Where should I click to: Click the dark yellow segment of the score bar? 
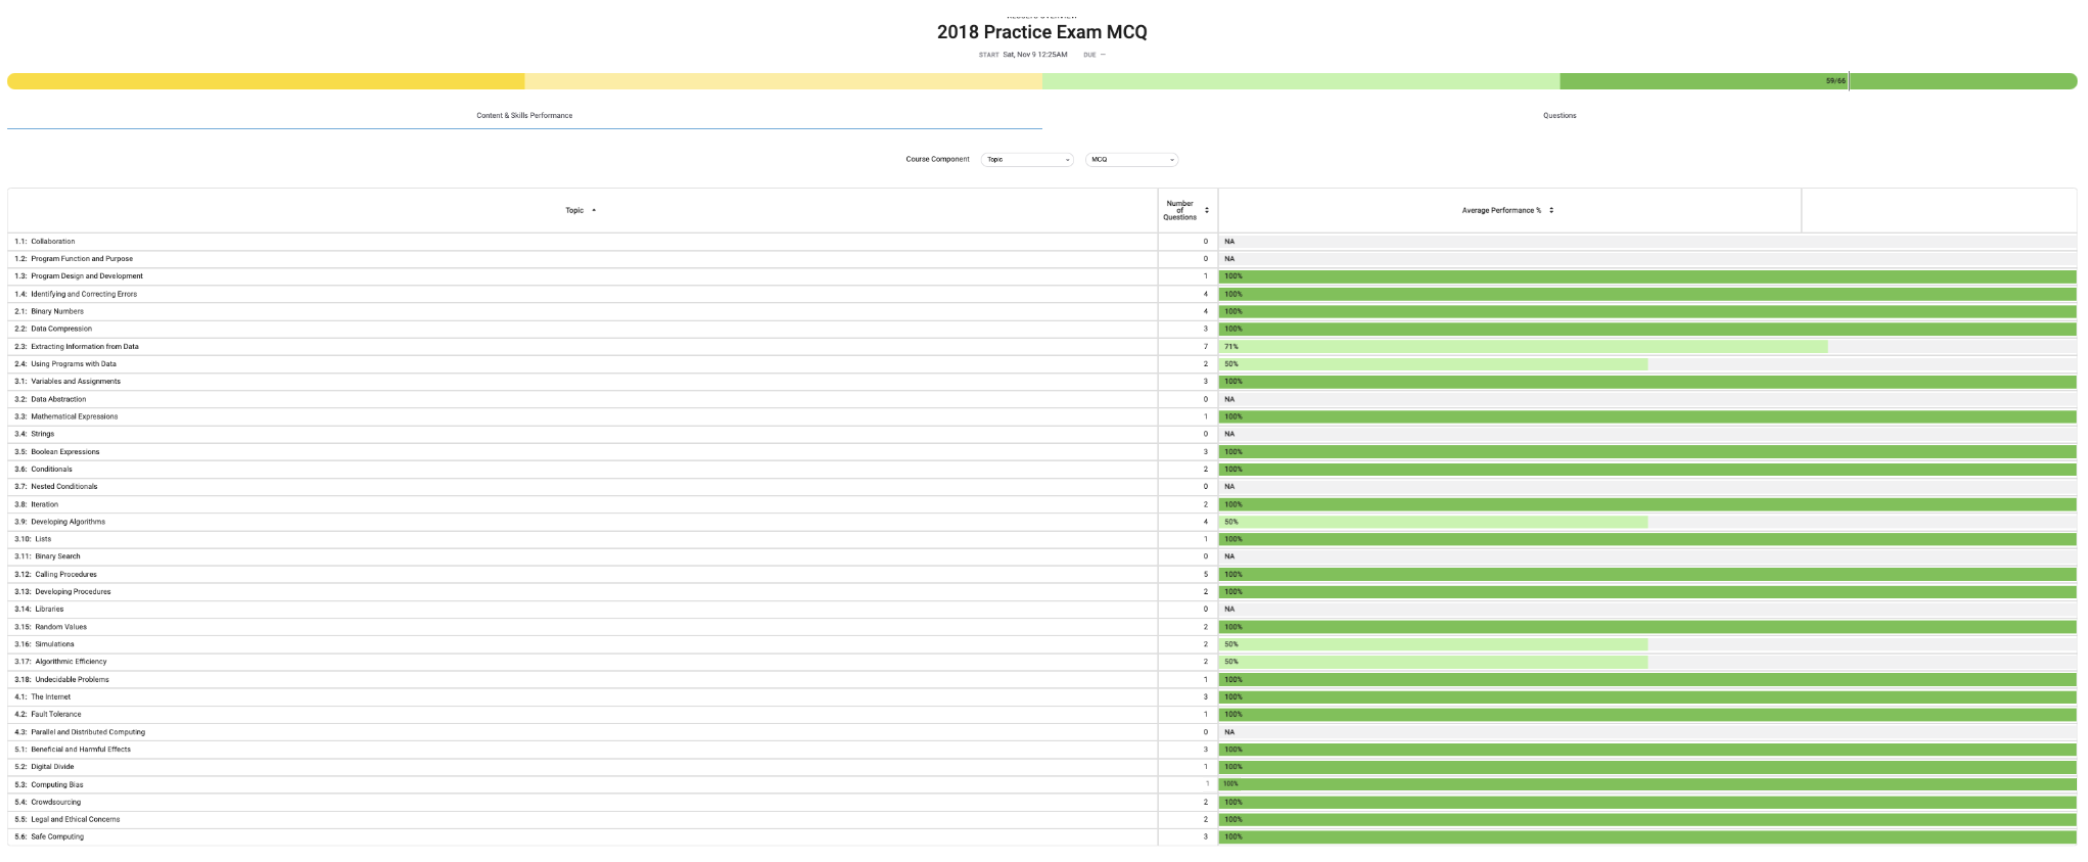(x=266, y=81)
